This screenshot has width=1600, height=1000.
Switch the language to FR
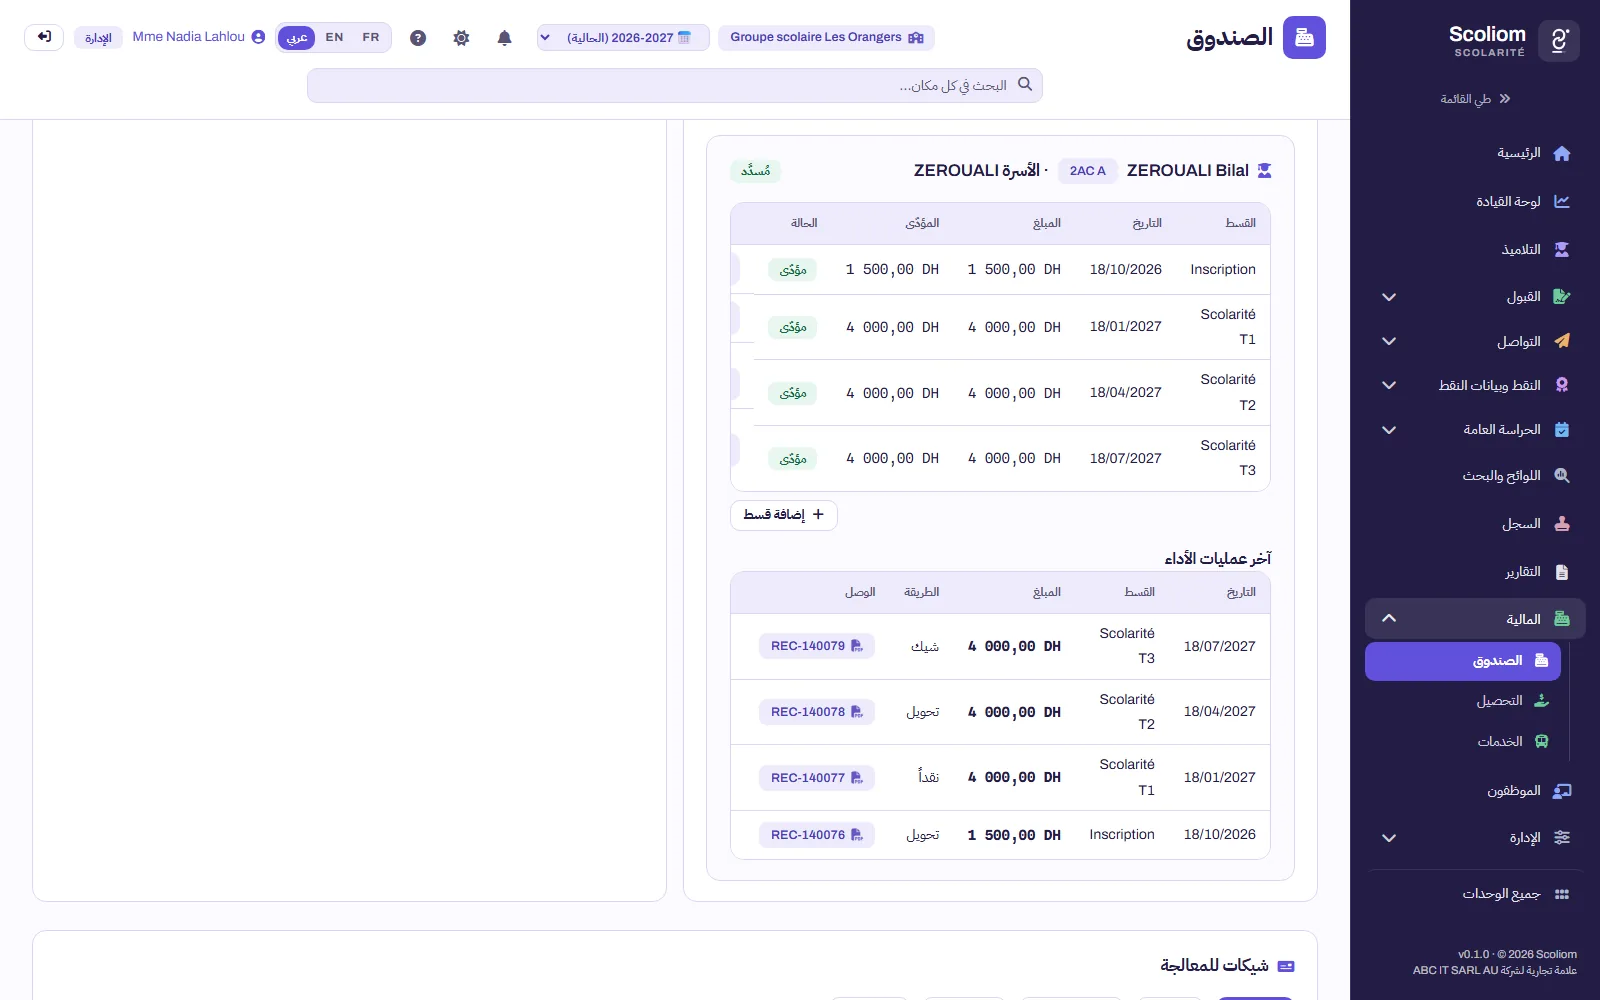[x=371, y=38]
